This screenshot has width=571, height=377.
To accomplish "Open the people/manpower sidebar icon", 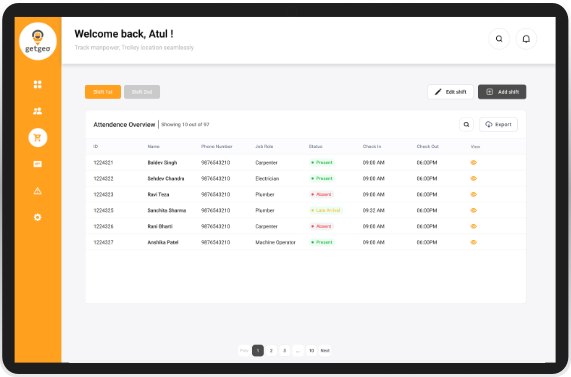I will point(38,111).
